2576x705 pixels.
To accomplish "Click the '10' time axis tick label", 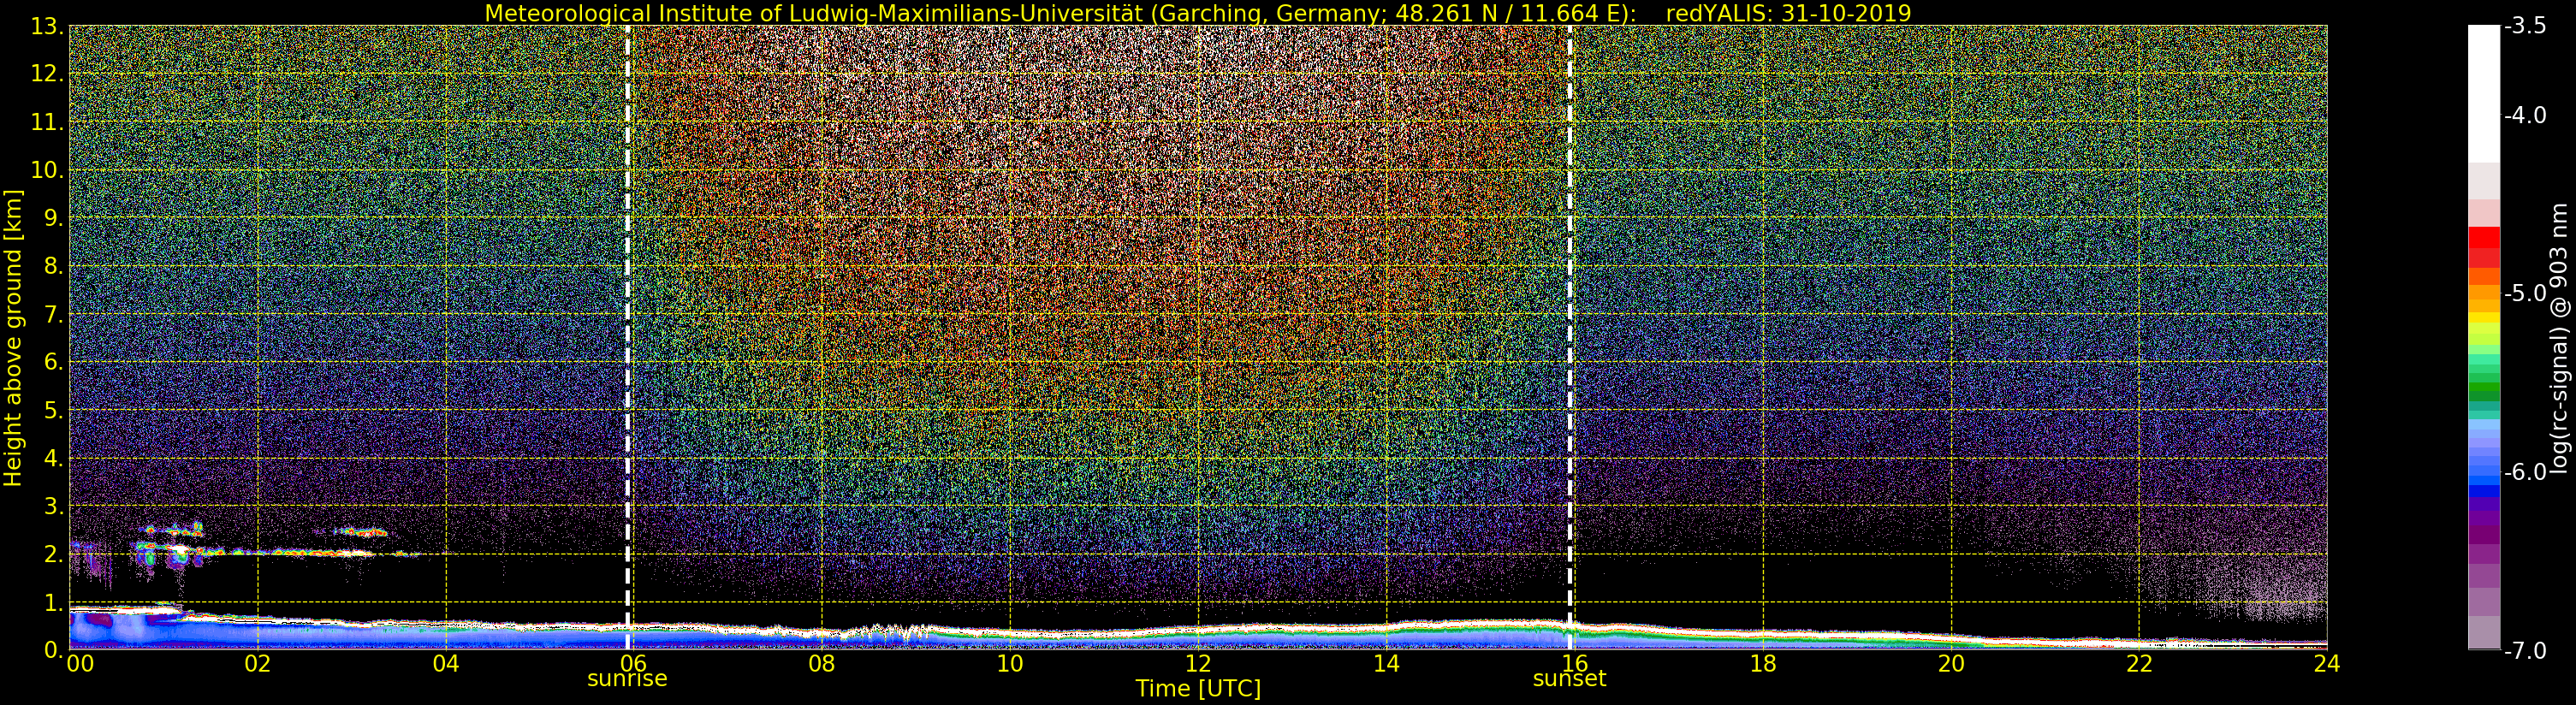I will pos(1010,664).
